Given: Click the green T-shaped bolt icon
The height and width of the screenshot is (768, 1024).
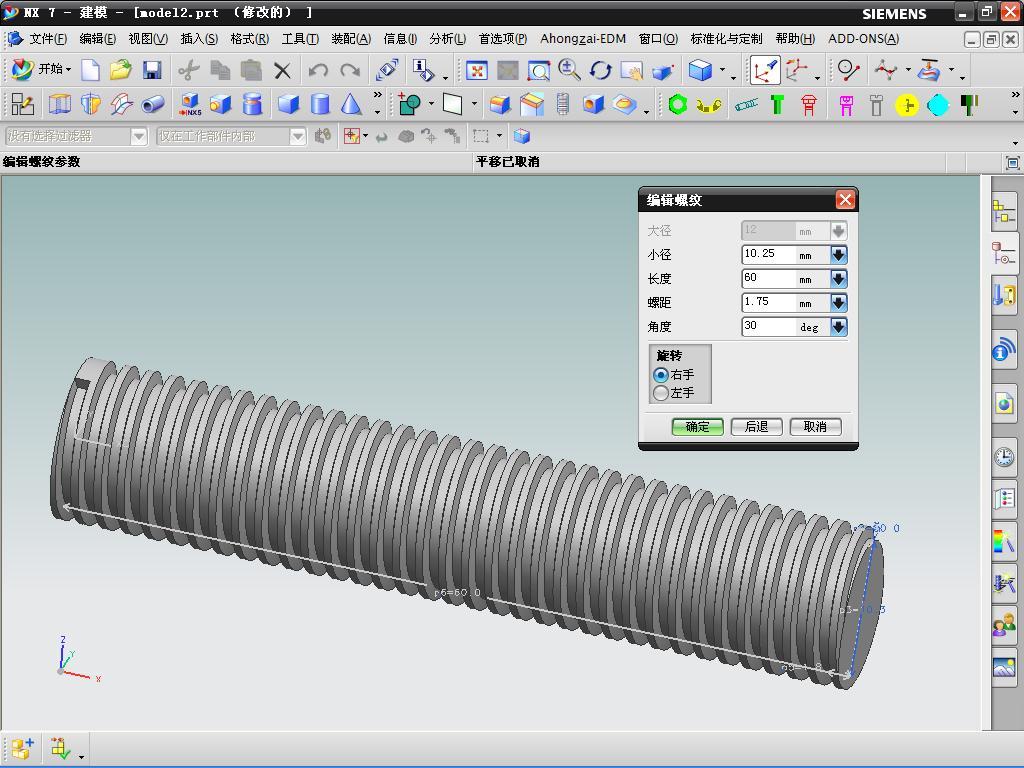Looking at the screenshot, I should (777, 104).
